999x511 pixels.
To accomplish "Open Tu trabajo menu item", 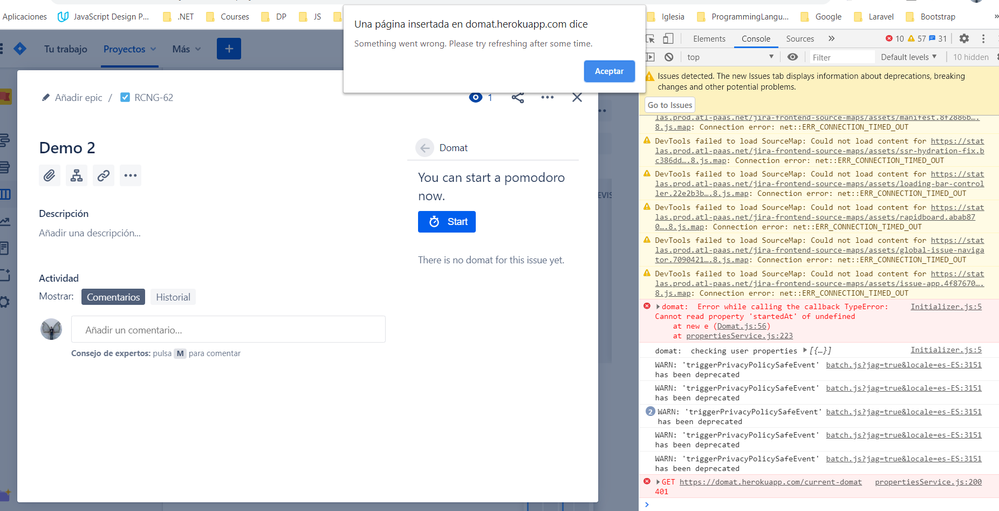I will coord(65,48).
